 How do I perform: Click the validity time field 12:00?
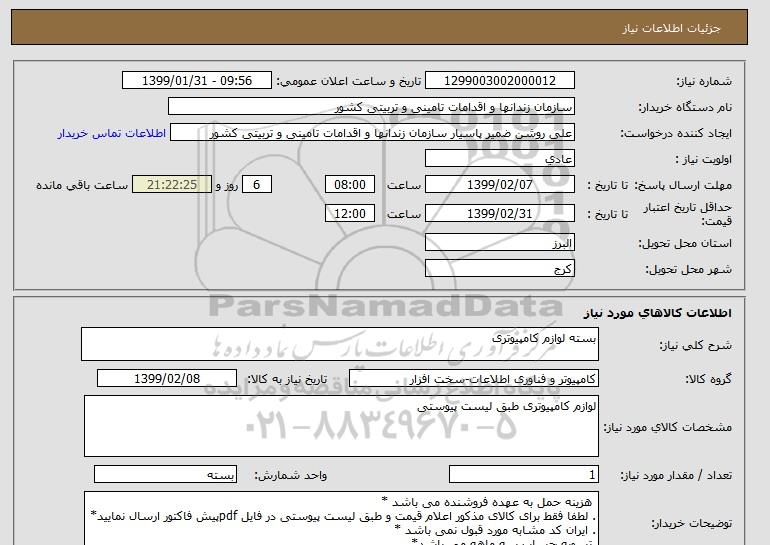(350, 214)
